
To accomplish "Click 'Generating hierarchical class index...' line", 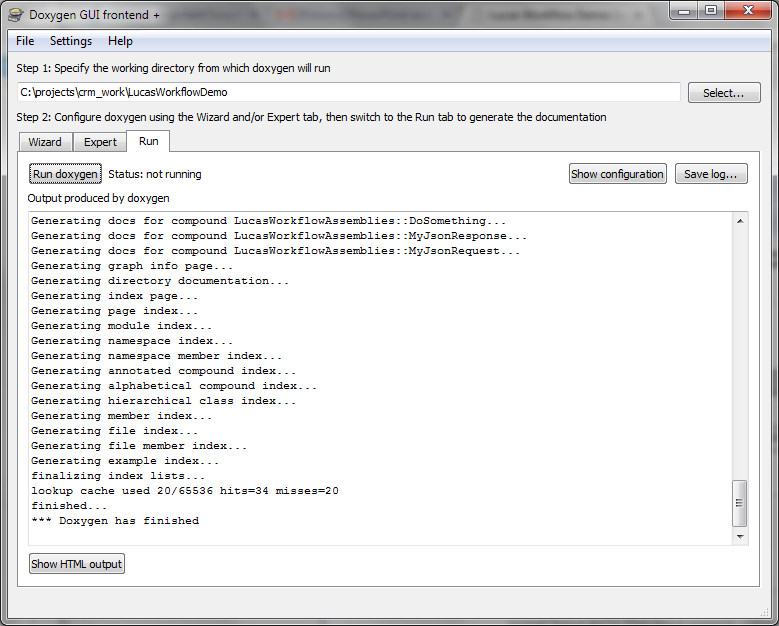I will [x=163, y=401].
